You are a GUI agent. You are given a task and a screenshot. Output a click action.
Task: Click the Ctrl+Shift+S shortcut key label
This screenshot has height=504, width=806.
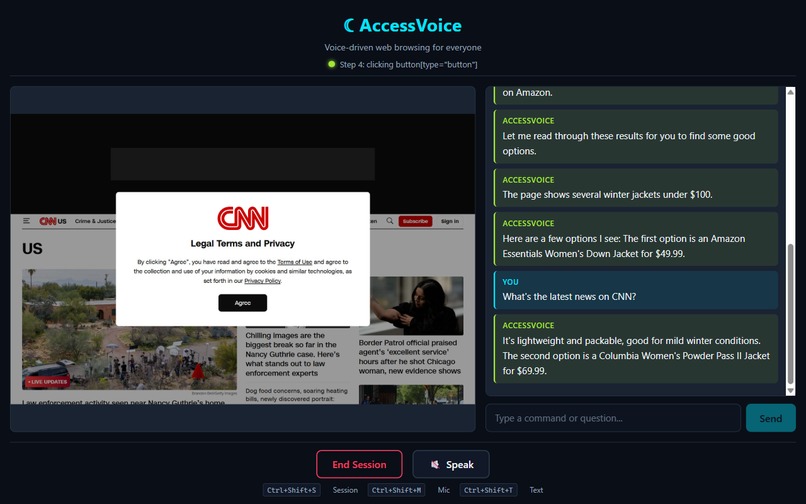(x=291, y=490)
